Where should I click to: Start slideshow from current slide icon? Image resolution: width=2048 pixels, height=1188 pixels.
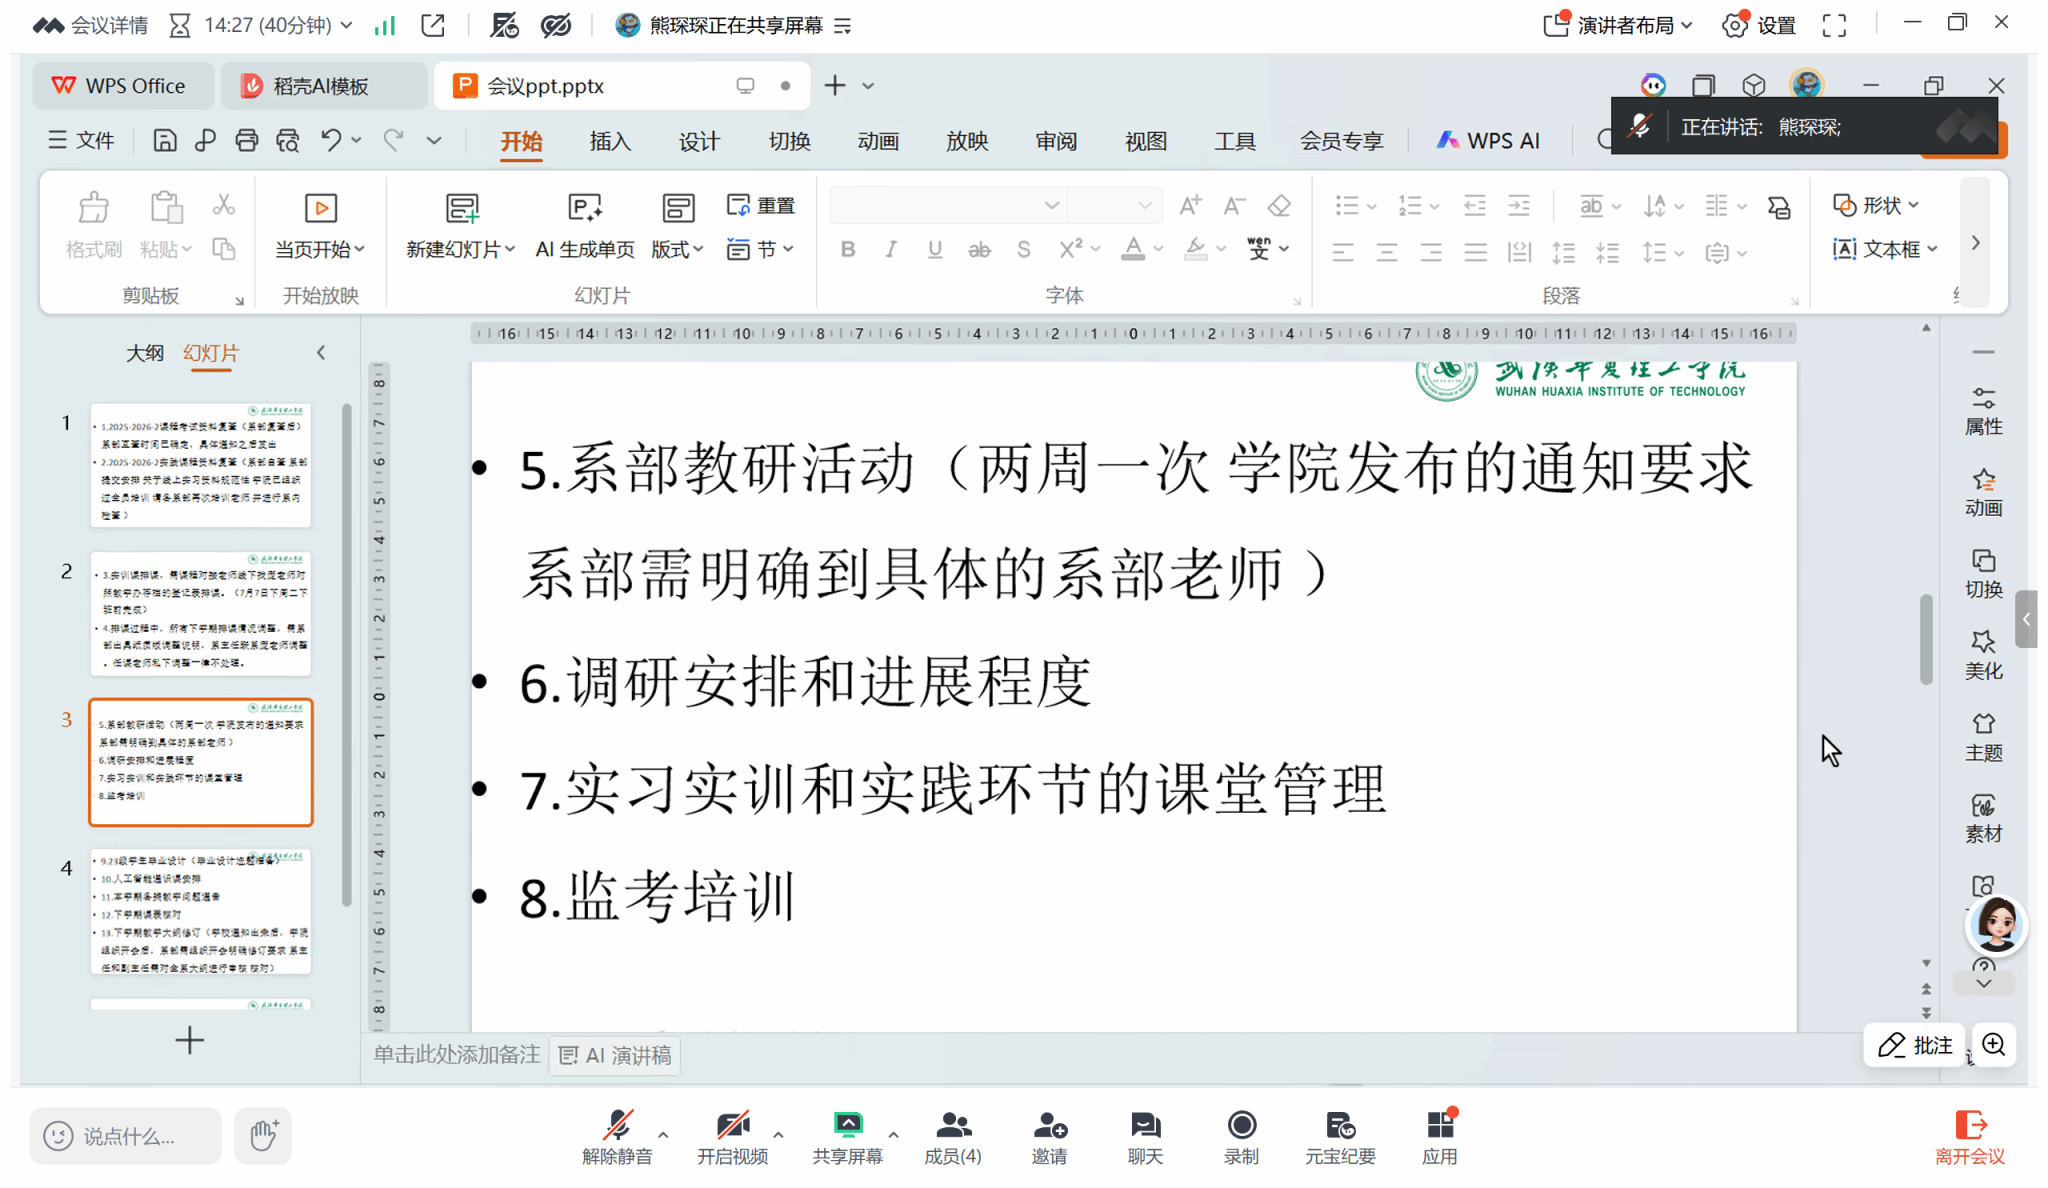coord(320,208)
